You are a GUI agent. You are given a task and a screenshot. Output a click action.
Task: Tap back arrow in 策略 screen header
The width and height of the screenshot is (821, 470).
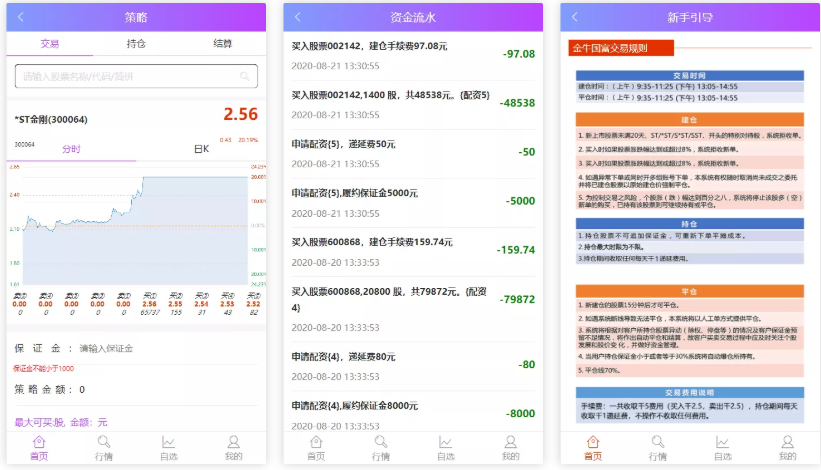[21, 18]
